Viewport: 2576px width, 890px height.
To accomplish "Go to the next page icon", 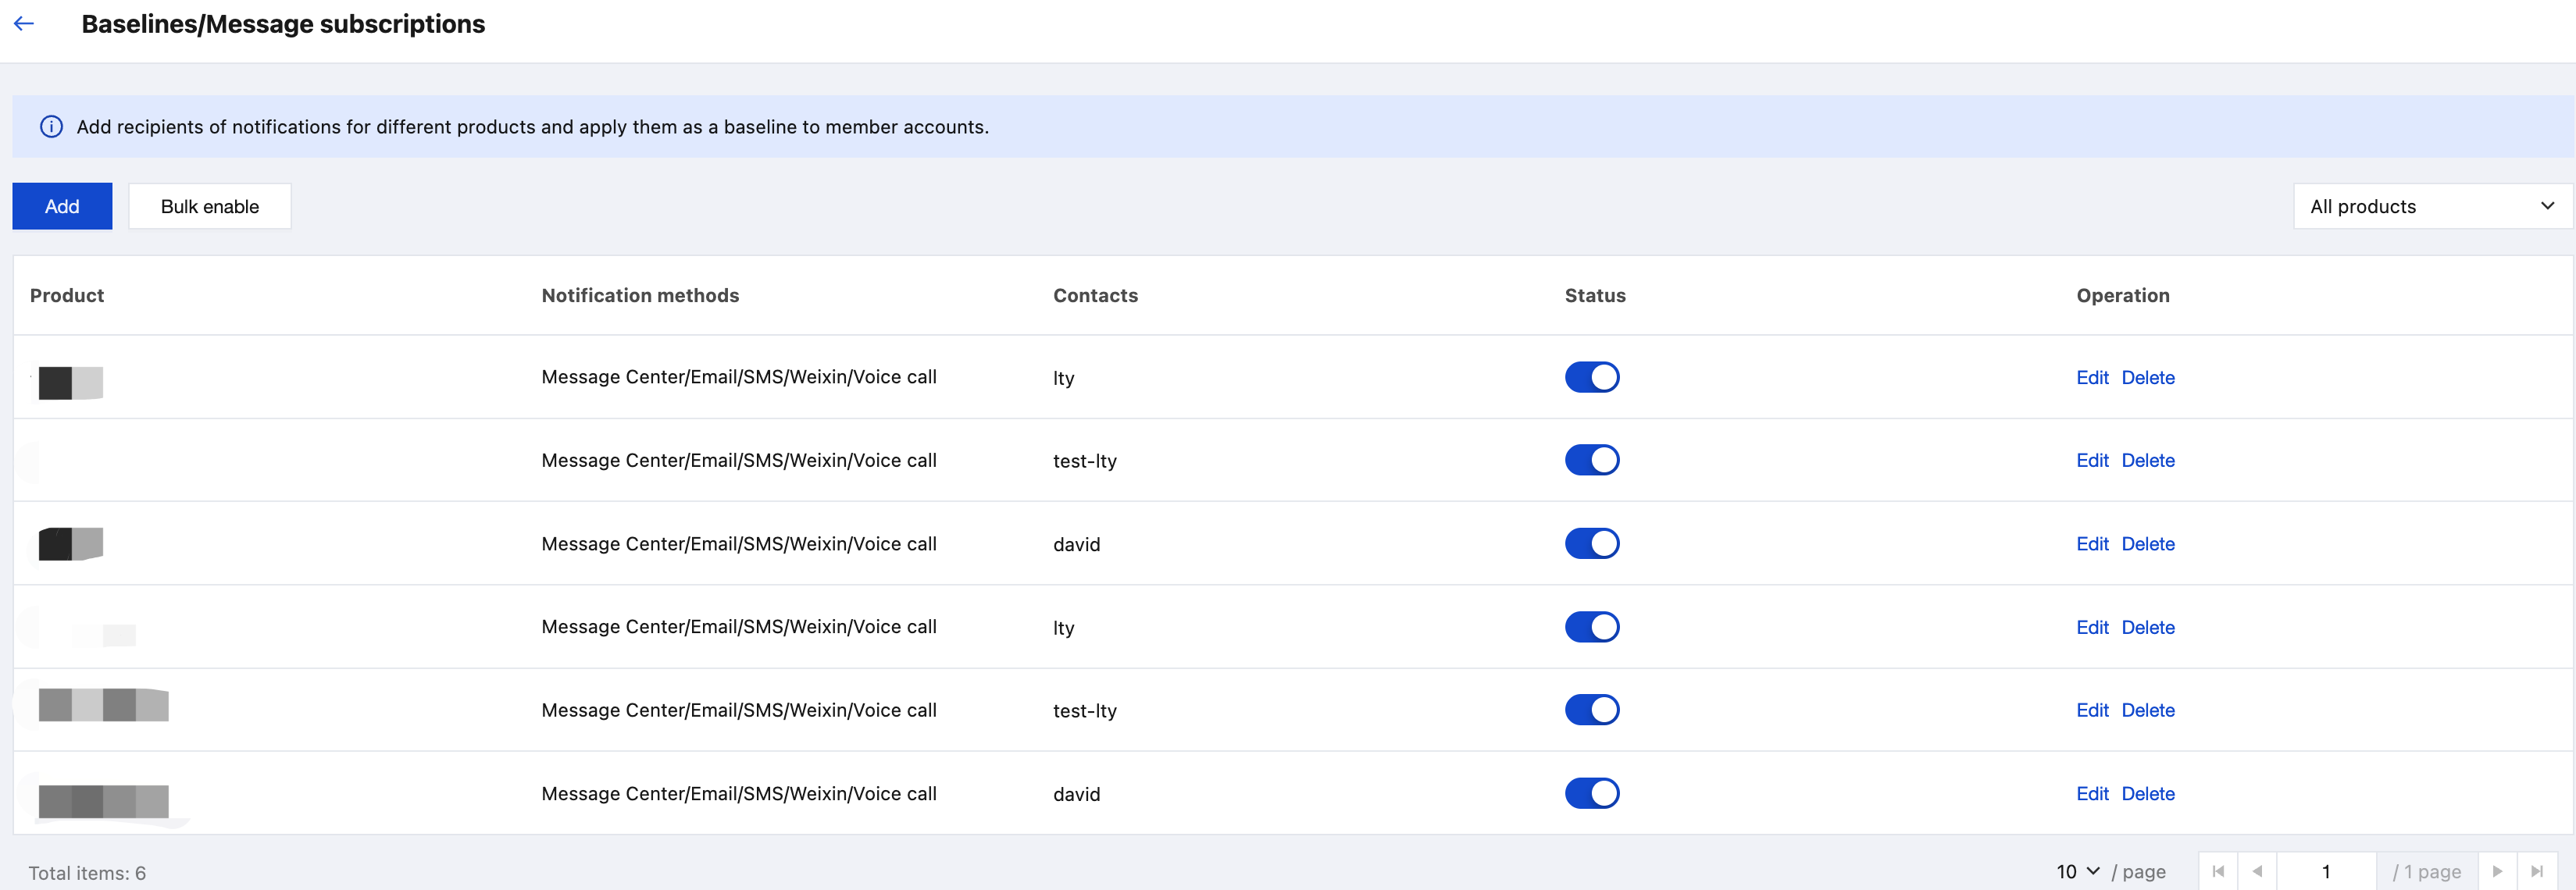I will pyautogui.click(x=2497, y=871).
